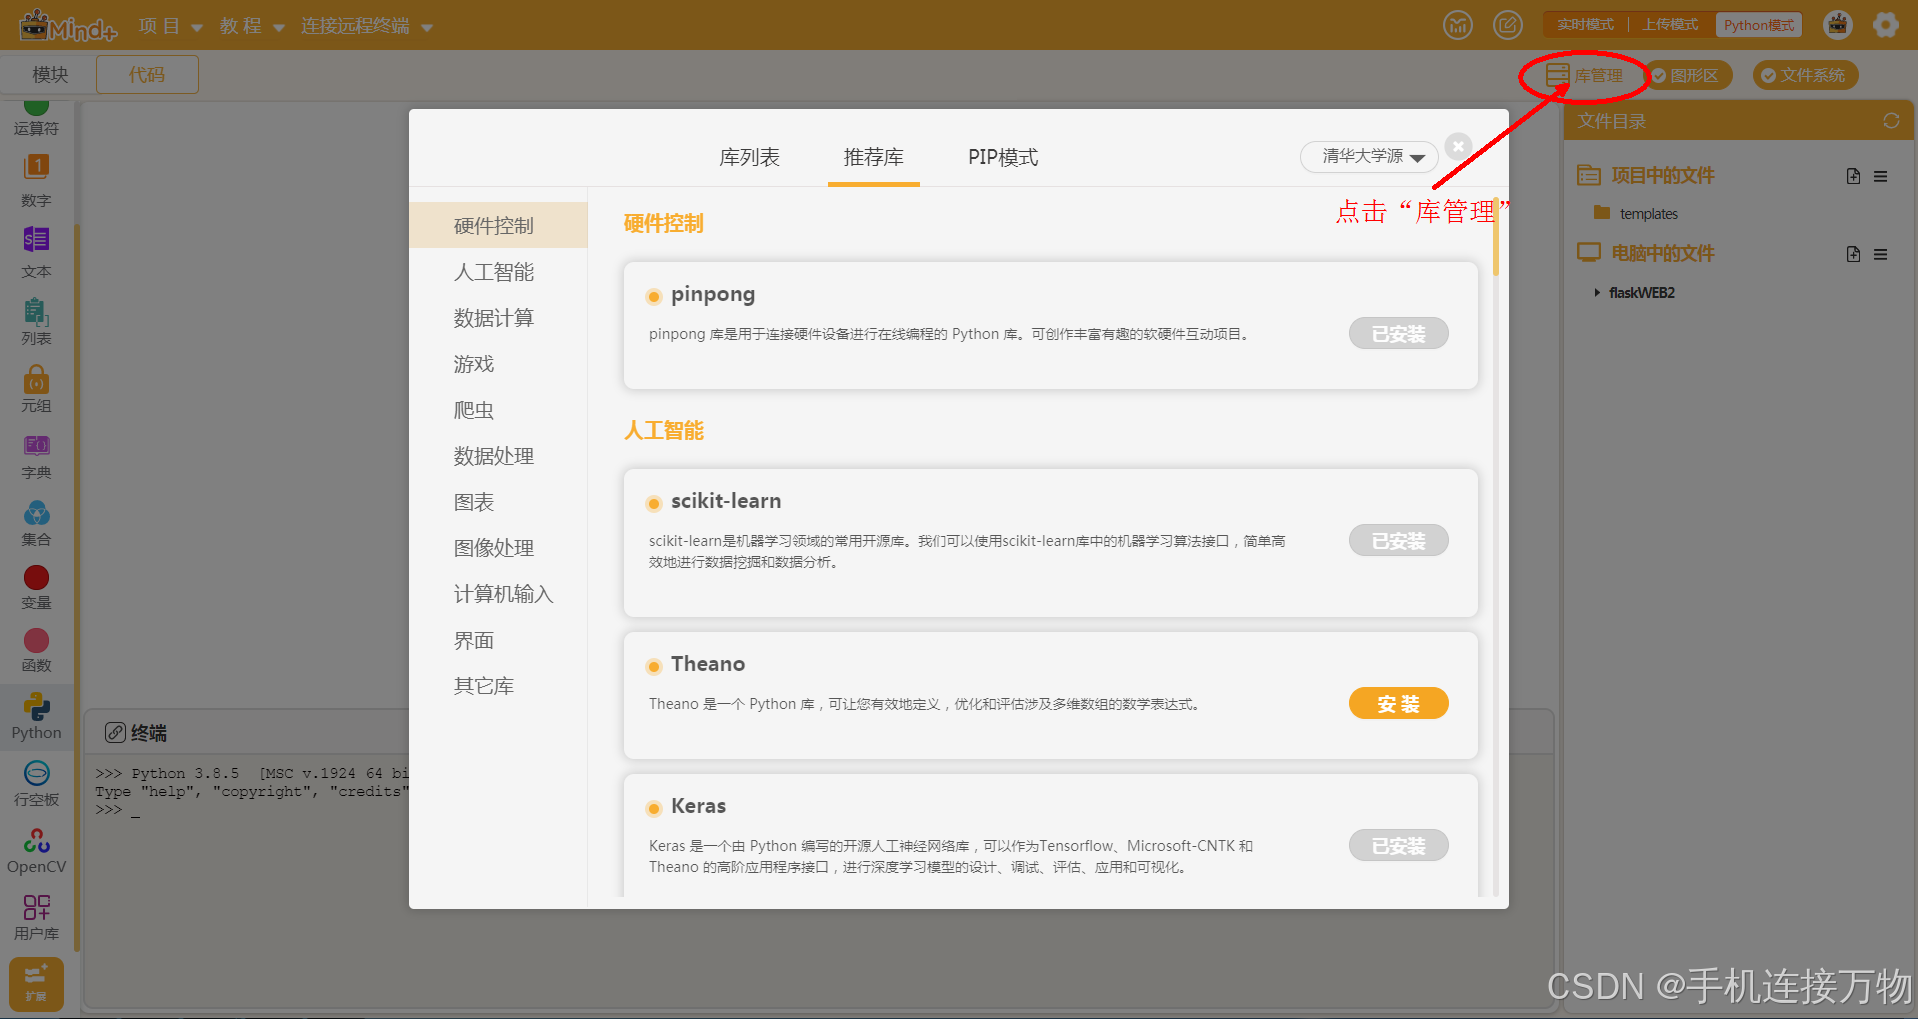The width and height of the screenshot is (1918, 1019).
Task: Toggle the 图形区 graphics area panel
Action: [x=1688, y=75]
